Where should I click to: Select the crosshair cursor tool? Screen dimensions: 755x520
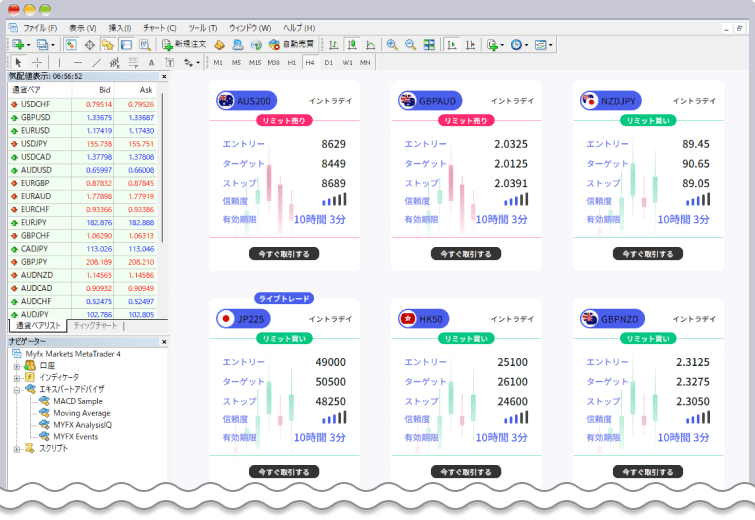36,62
